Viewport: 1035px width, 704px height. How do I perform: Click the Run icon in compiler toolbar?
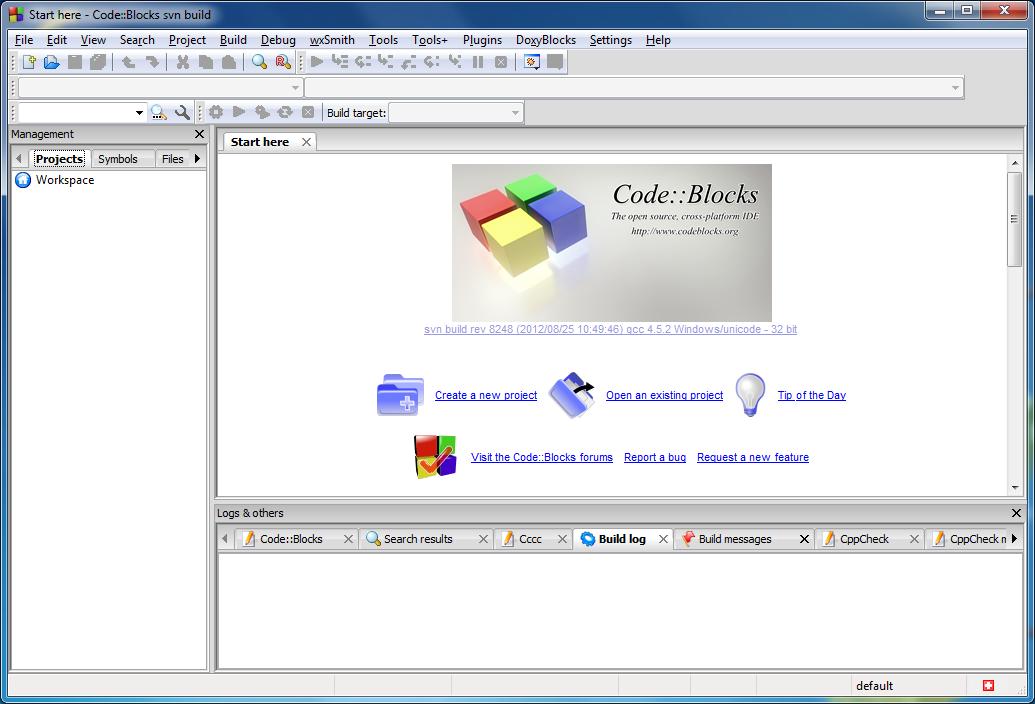[x=239, y=112]
